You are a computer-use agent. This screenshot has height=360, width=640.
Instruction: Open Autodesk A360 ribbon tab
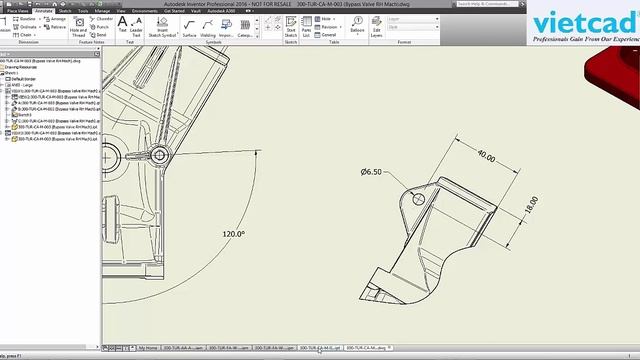coord(221,11)
